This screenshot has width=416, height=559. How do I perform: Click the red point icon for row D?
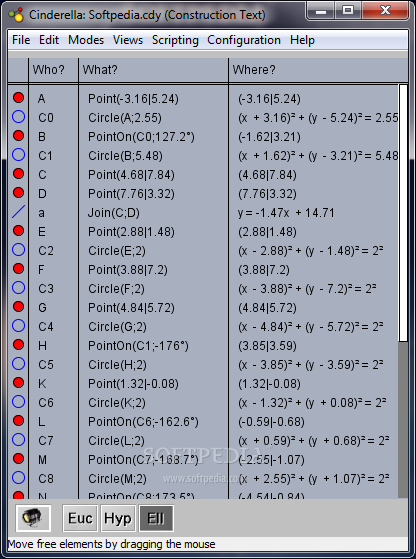(19, 193)
